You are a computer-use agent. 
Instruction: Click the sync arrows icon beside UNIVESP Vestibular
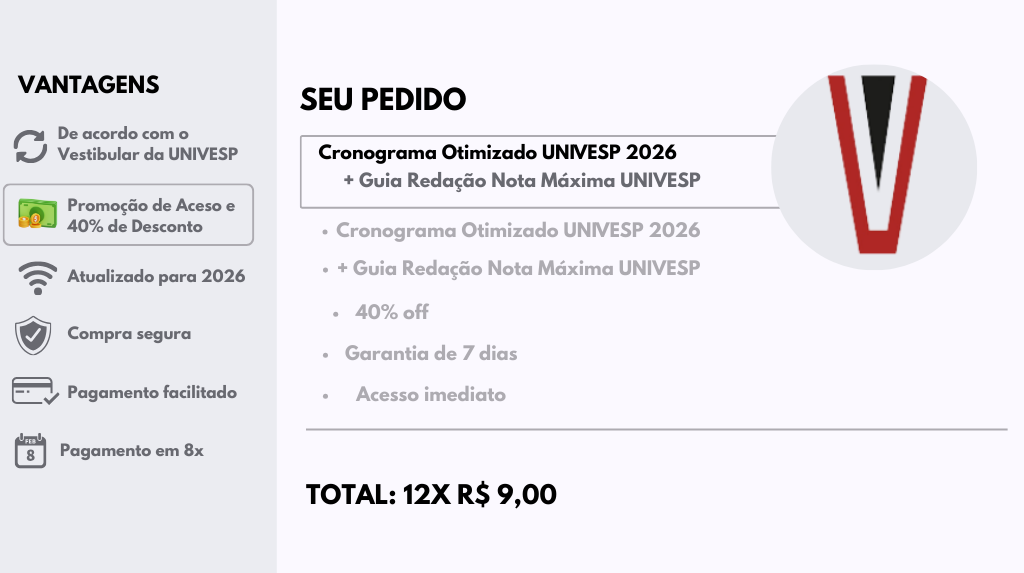tap(31, 145)
